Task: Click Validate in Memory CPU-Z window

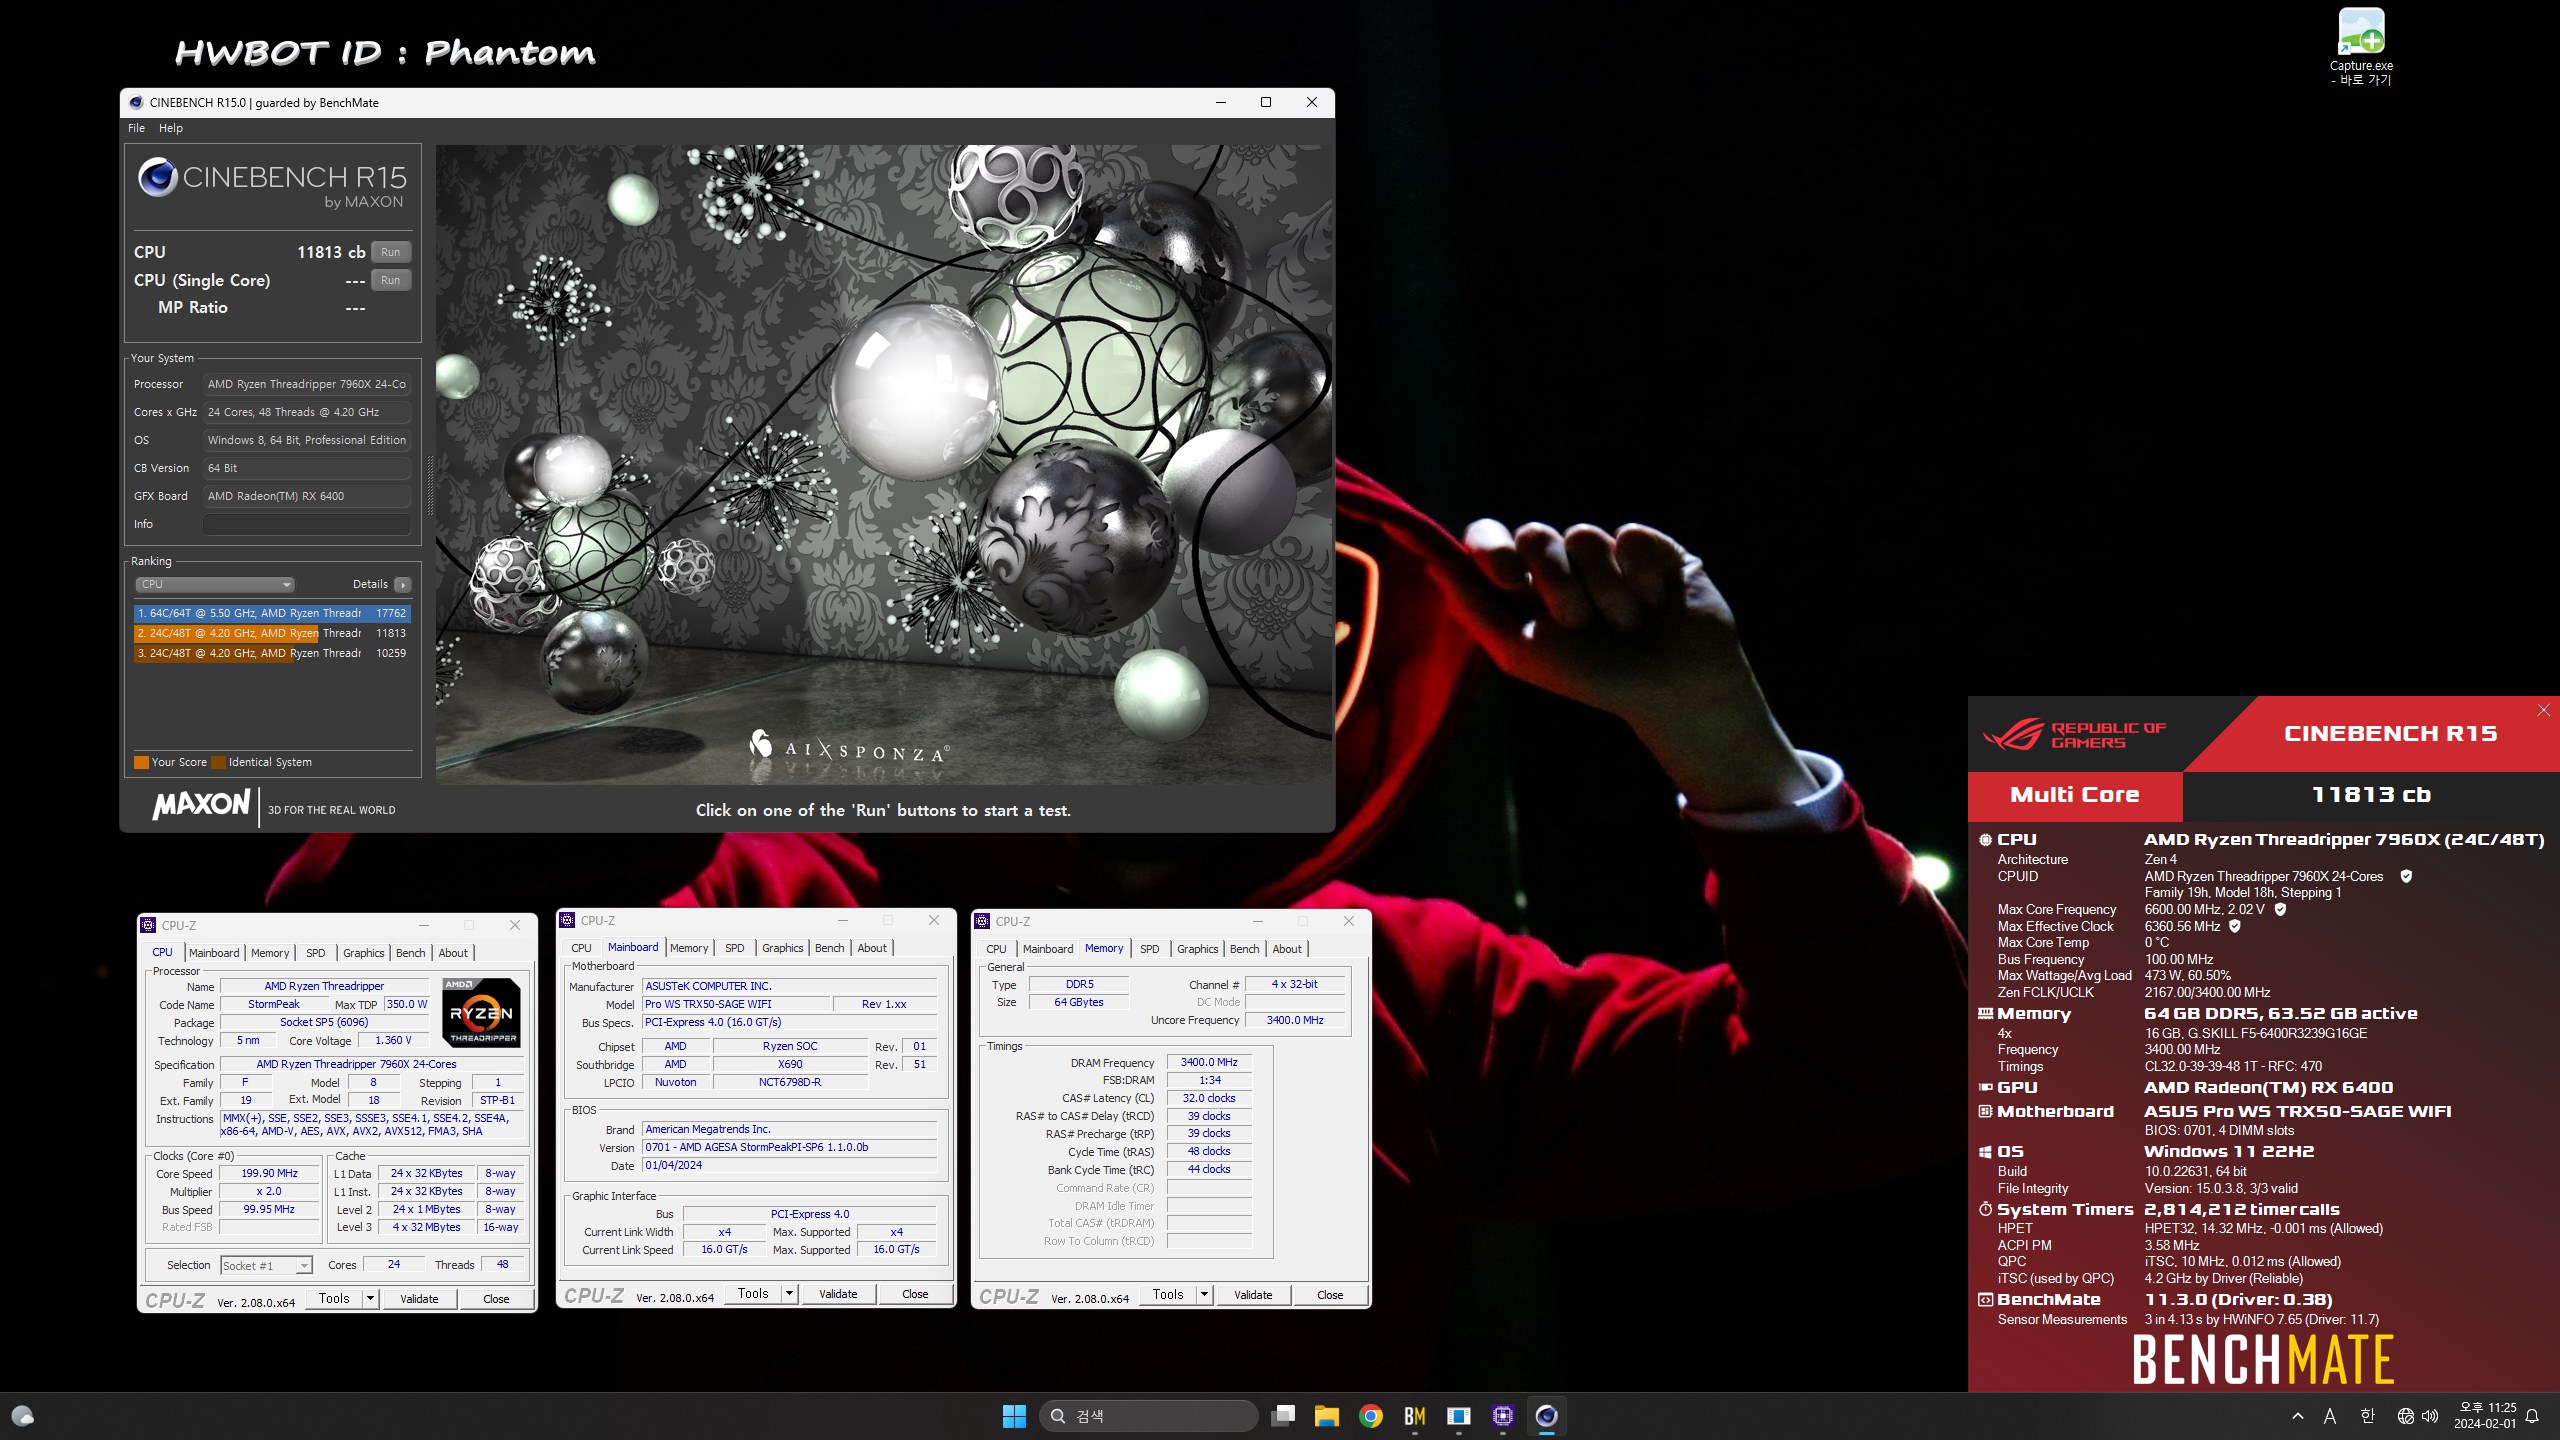Action: coord(1253,1294)
